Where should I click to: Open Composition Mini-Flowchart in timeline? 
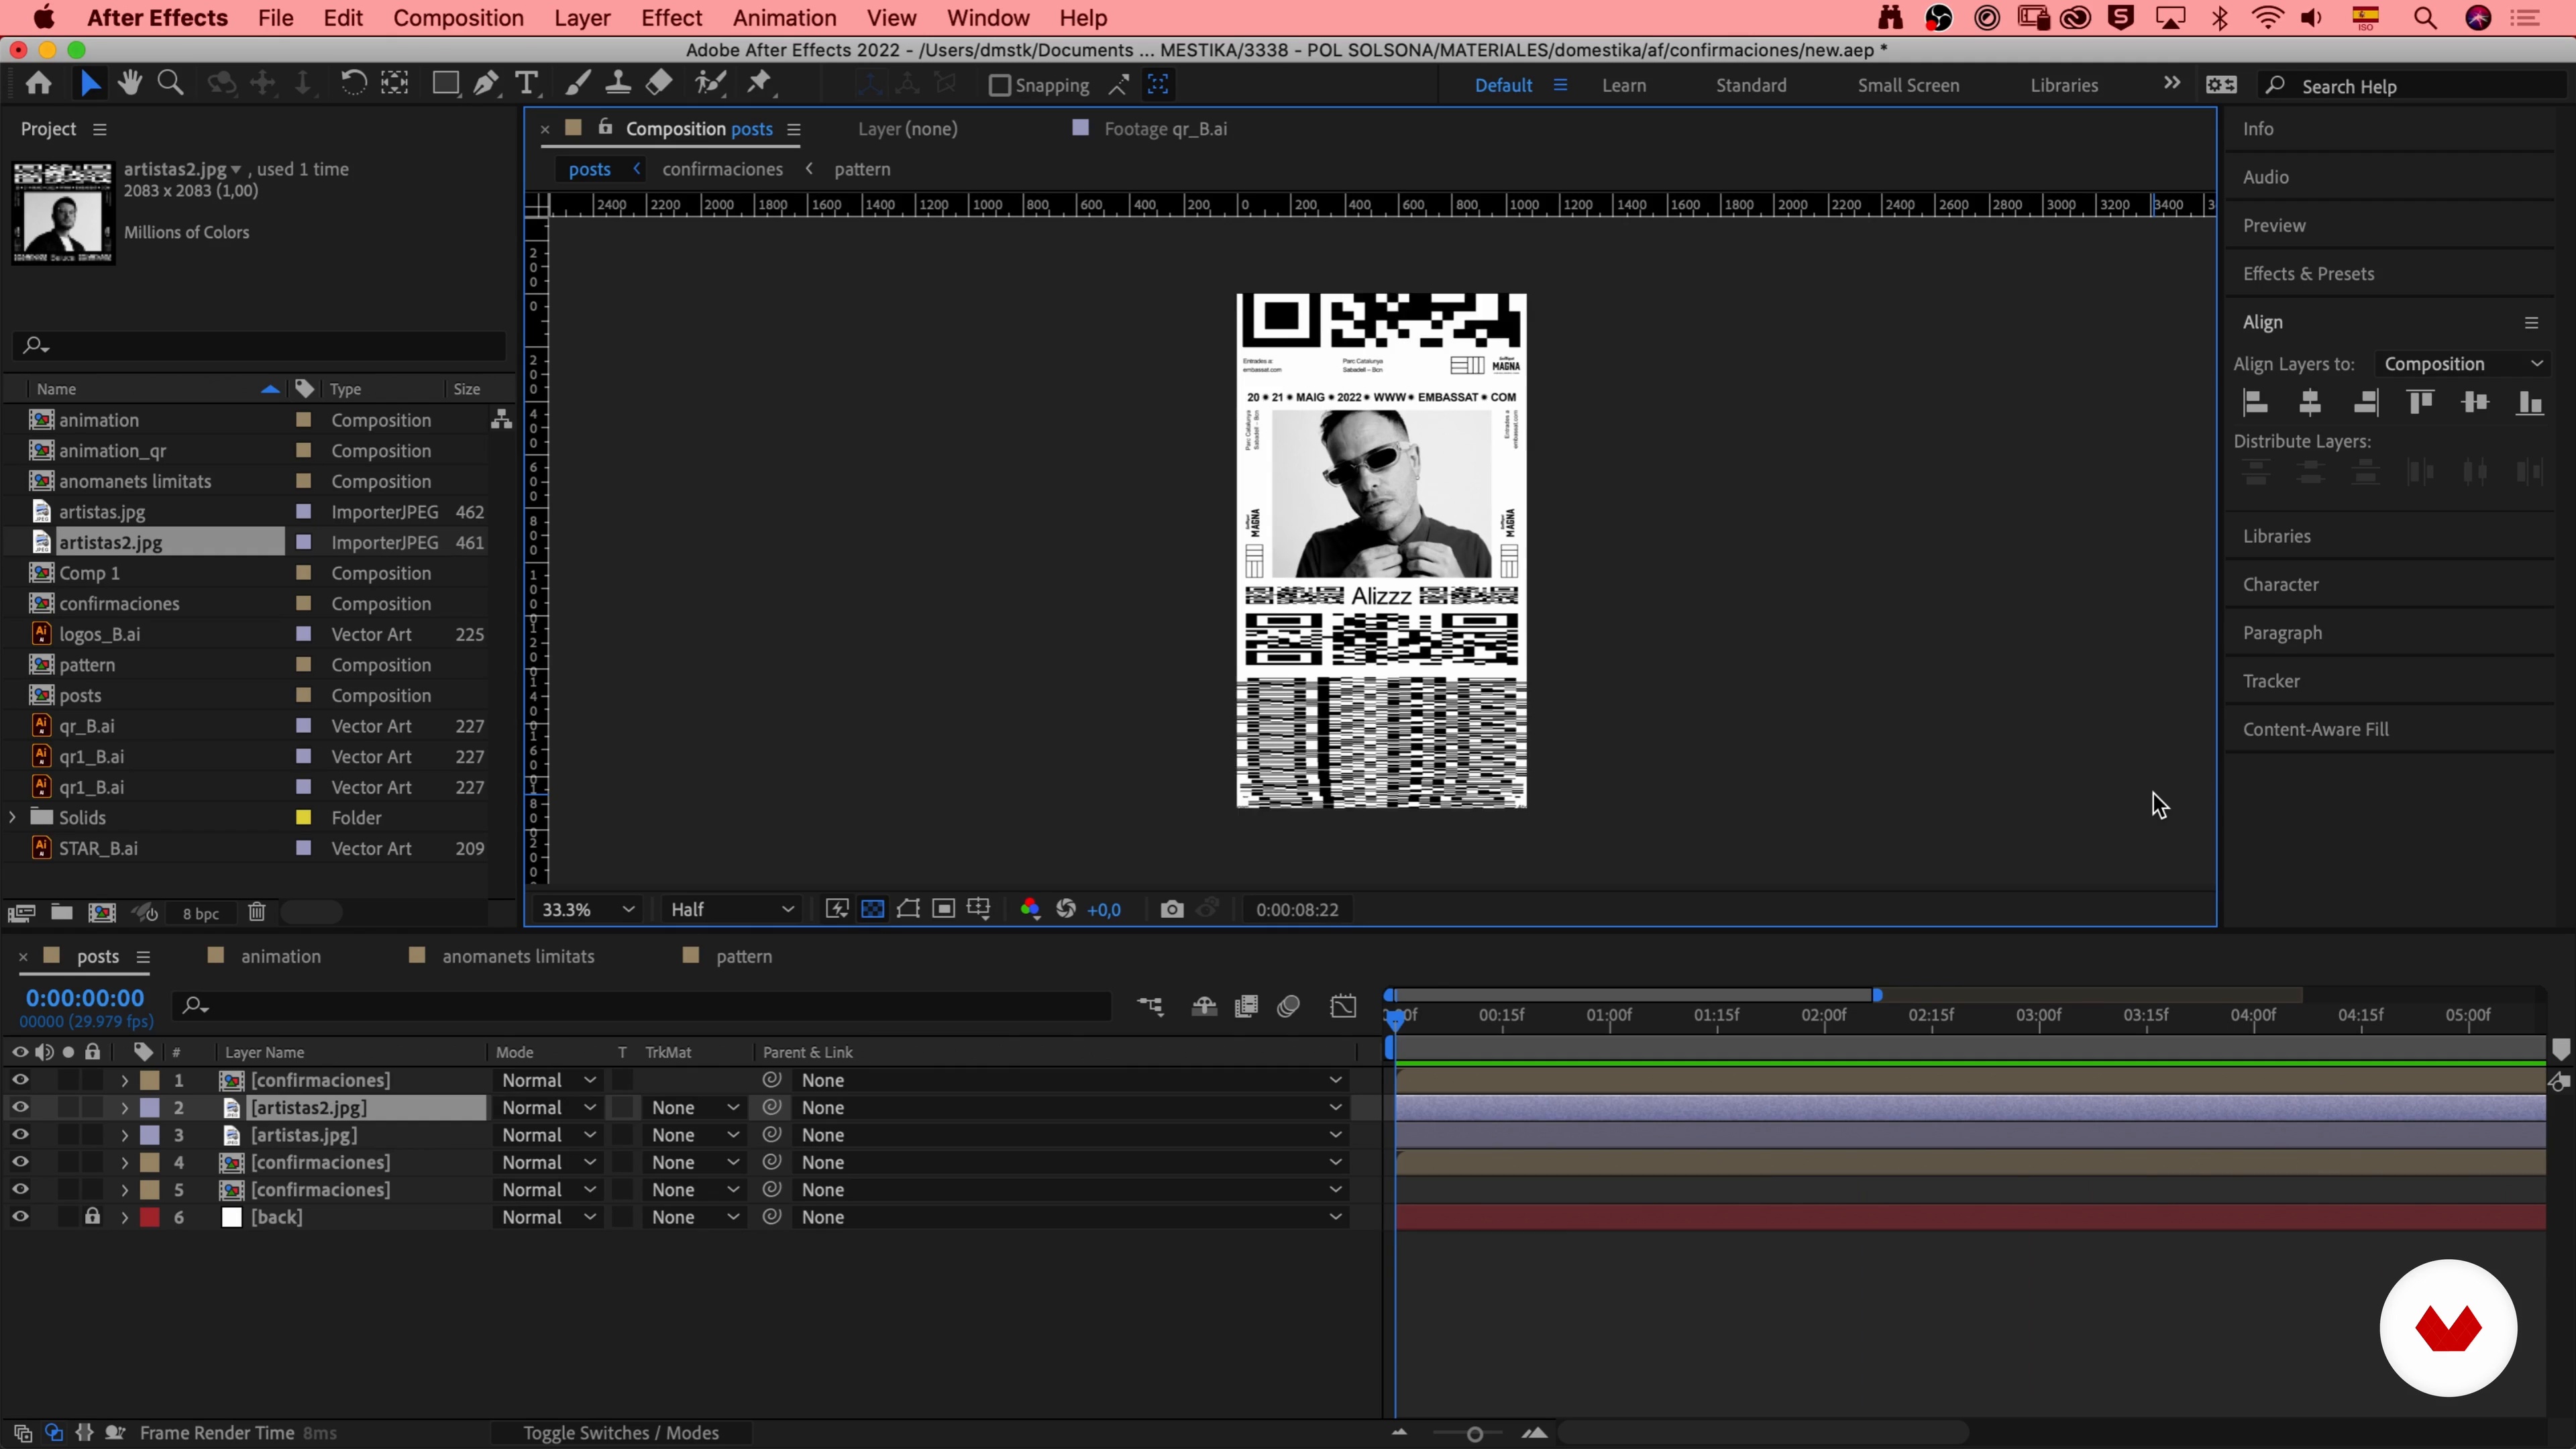1151,1006
